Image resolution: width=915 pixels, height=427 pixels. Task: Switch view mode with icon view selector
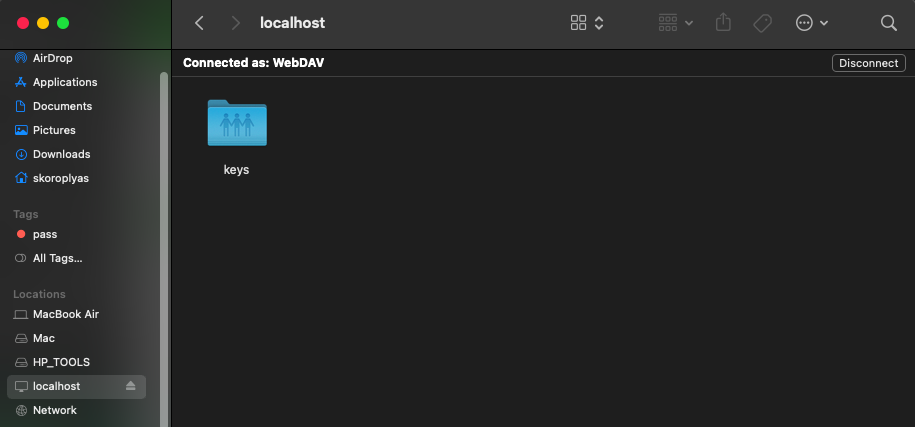point(587,23)
